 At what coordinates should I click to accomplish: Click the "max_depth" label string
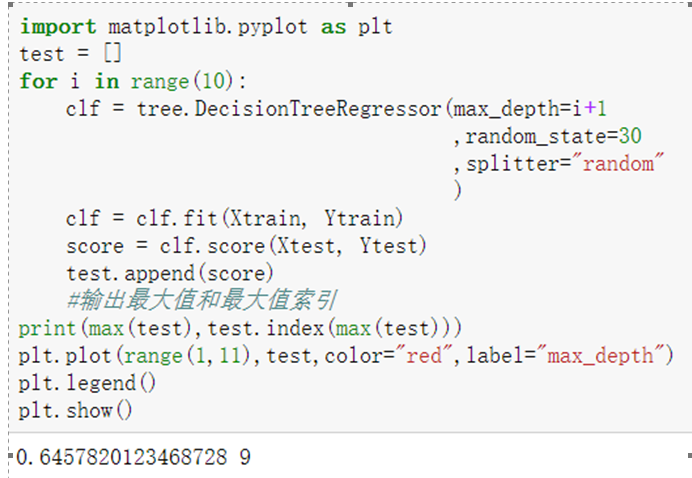point(606,355)
